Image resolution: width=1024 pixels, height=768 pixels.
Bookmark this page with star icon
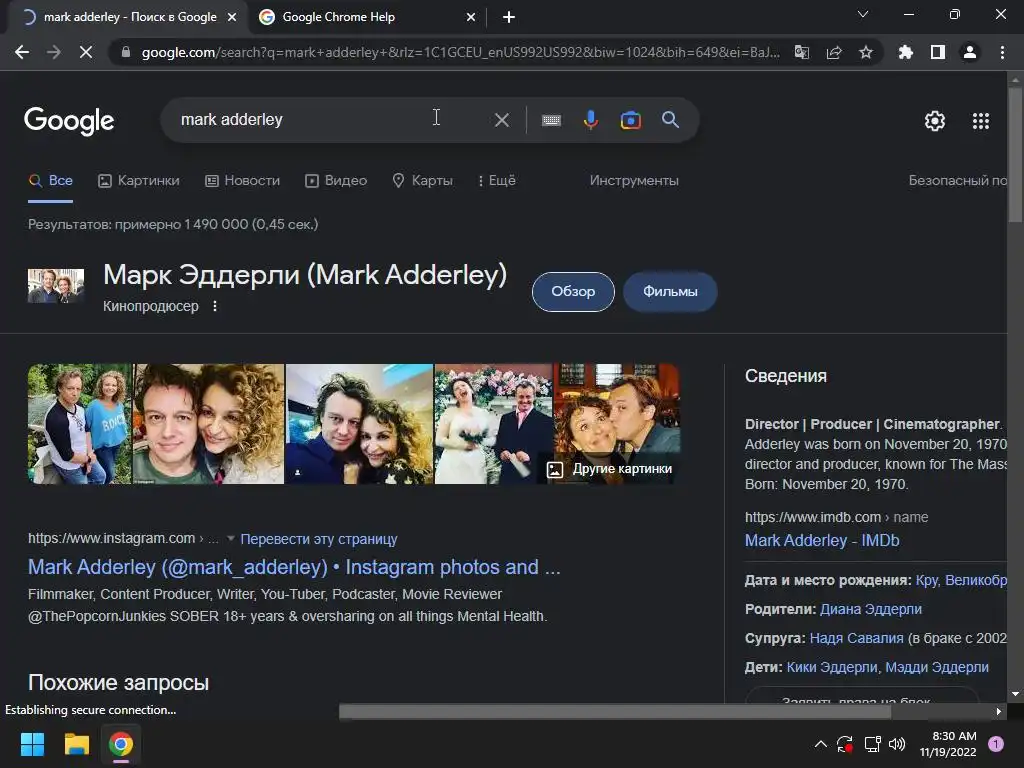click(x=866, y=52)
